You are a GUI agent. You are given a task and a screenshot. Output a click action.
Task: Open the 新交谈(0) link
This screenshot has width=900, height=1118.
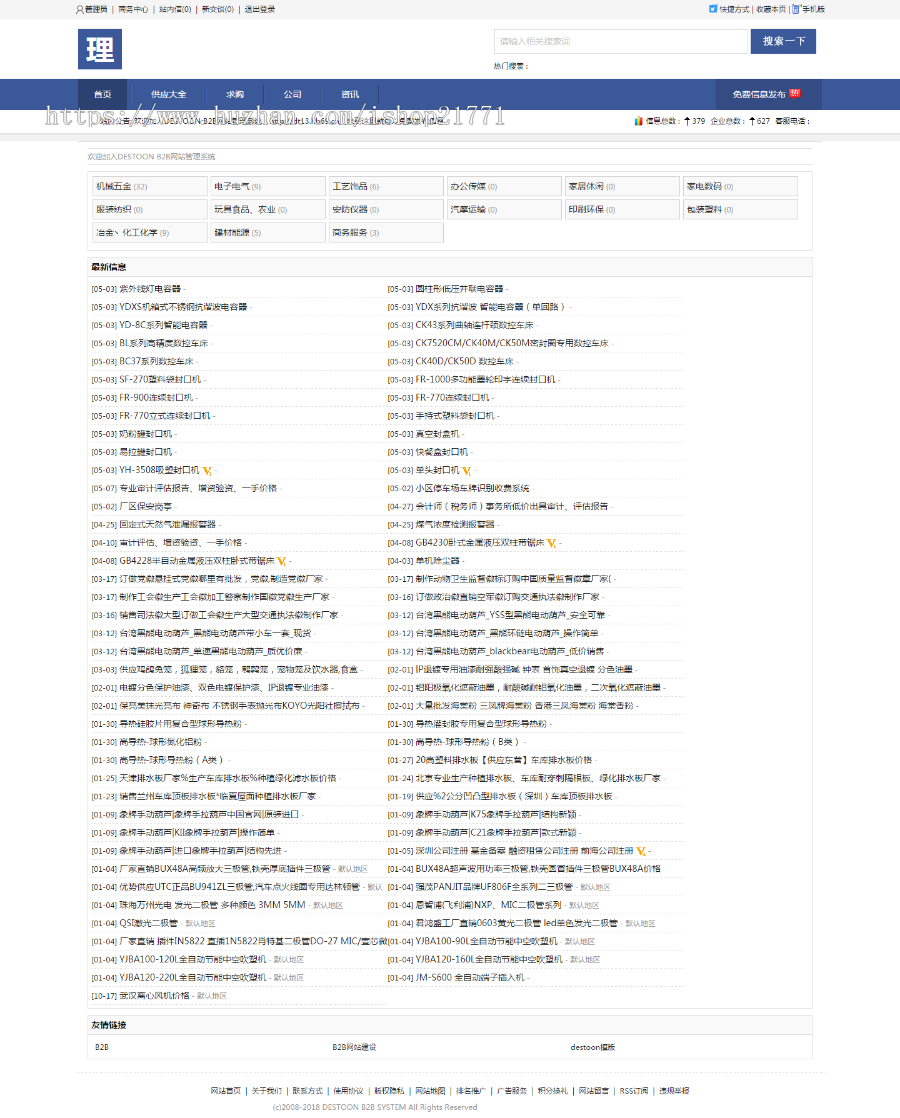click(x=218, y=9)
